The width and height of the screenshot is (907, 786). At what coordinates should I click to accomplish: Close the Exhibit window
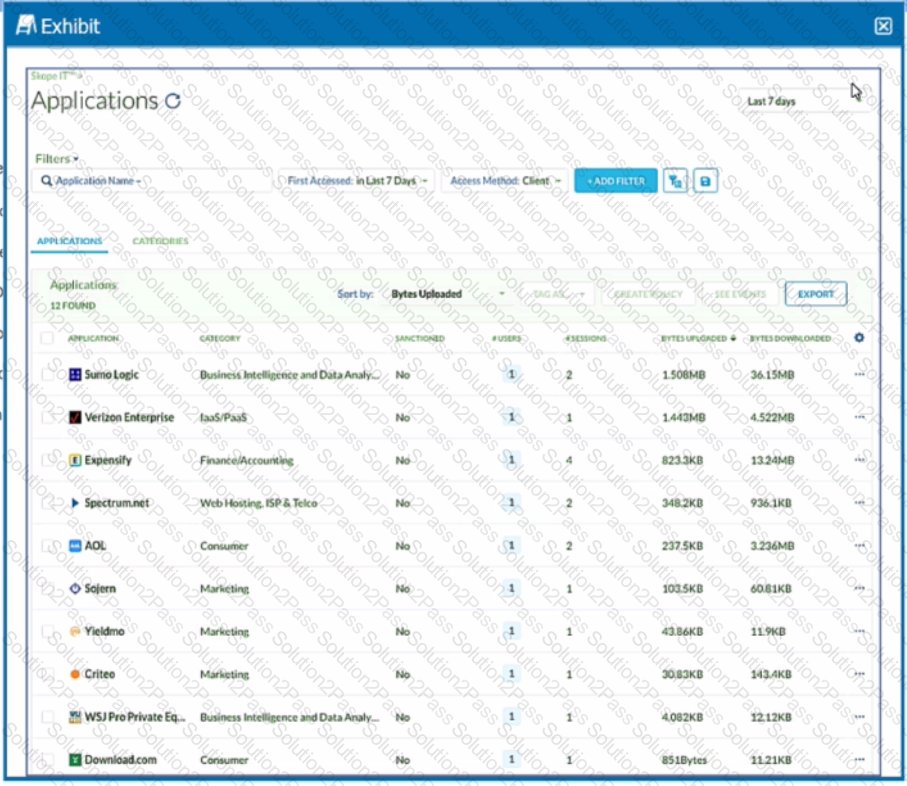pyautogui.click(x=883, y=26)
